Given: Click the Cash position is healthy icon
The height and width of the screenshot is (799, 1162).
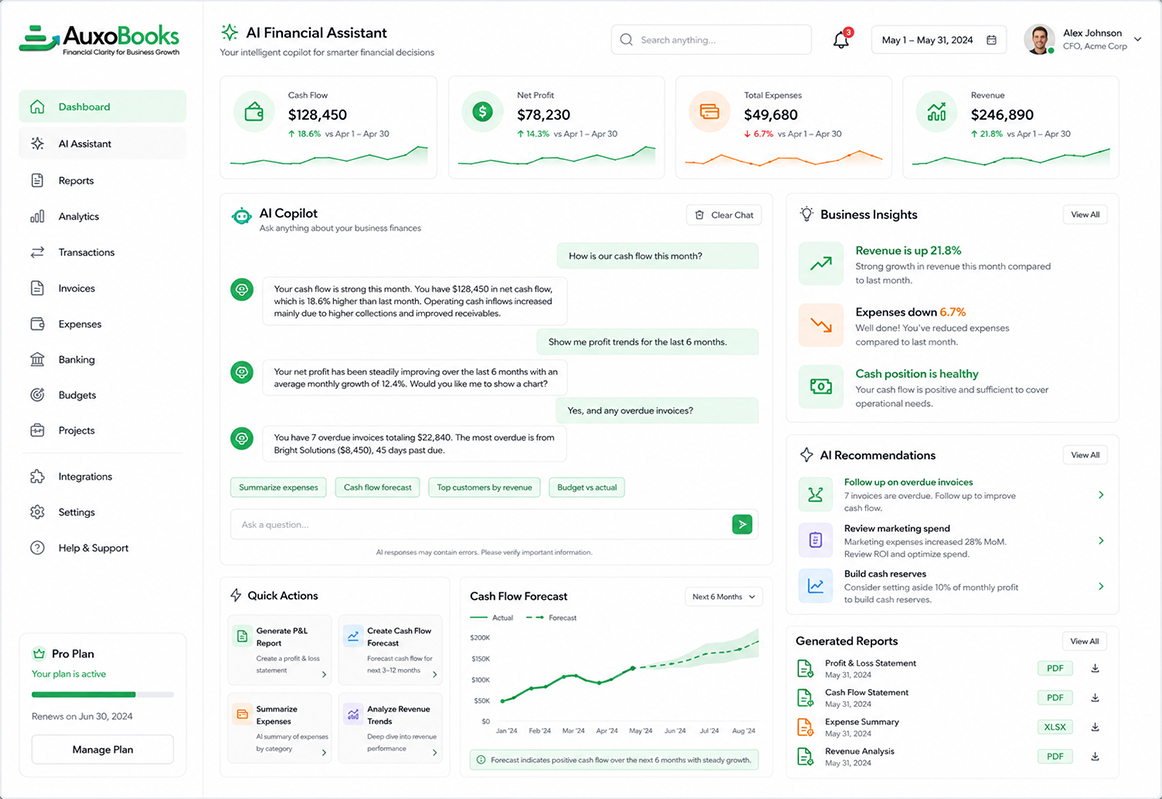Looking at the screenshot, I should [x=821, y=386].
